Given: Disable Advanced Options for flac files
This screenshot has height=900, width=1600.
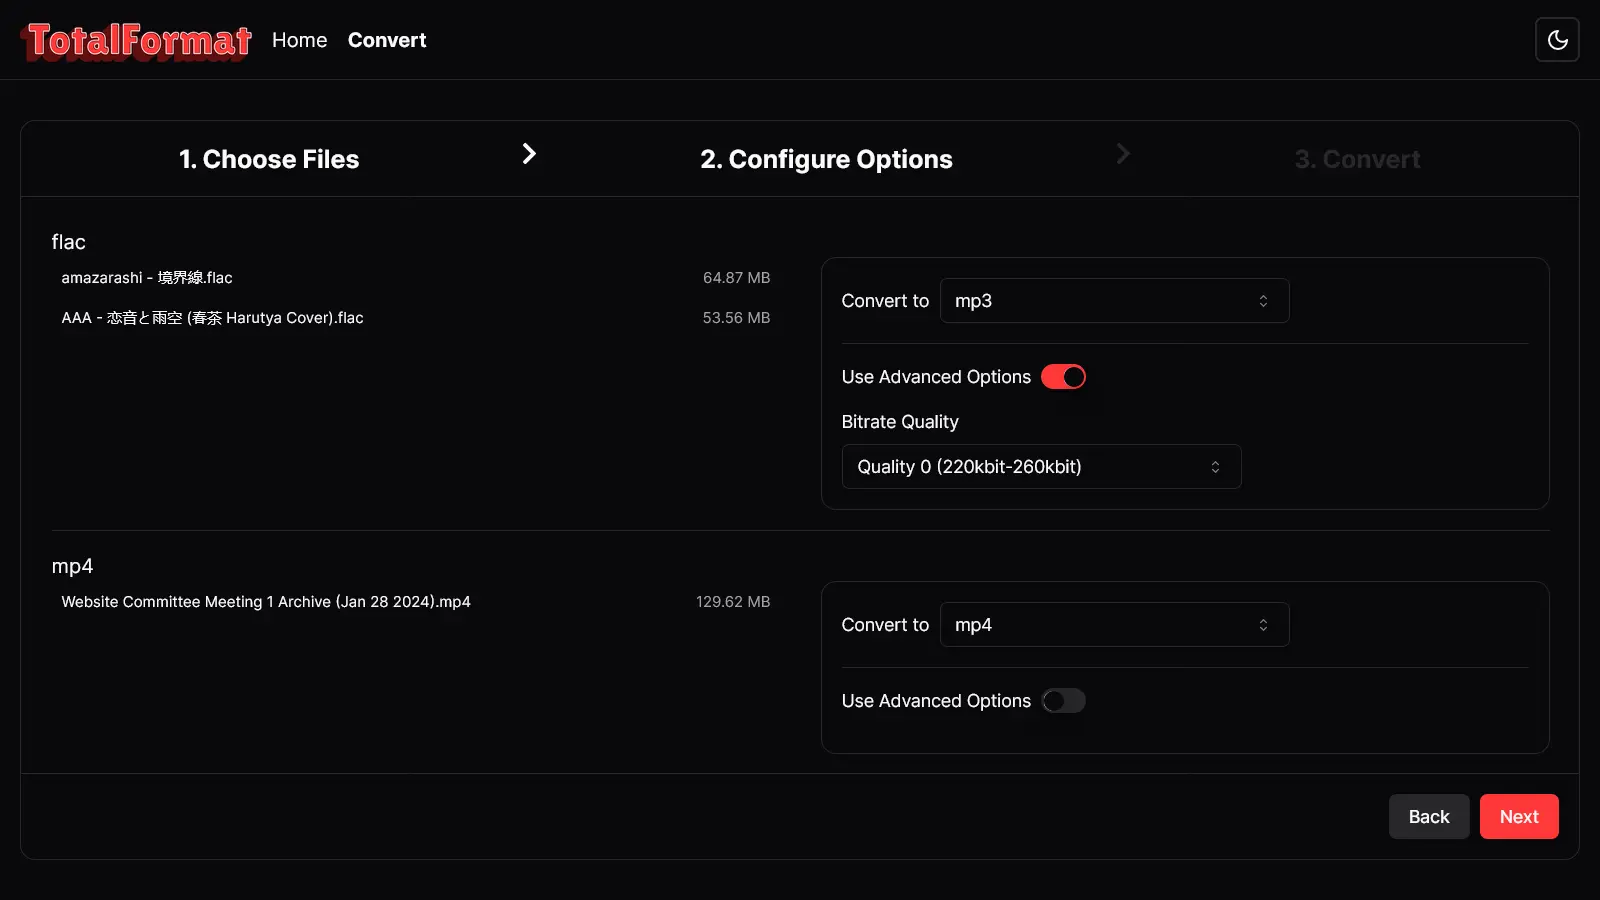Looking at the screenshot, I should (1063, 377).
